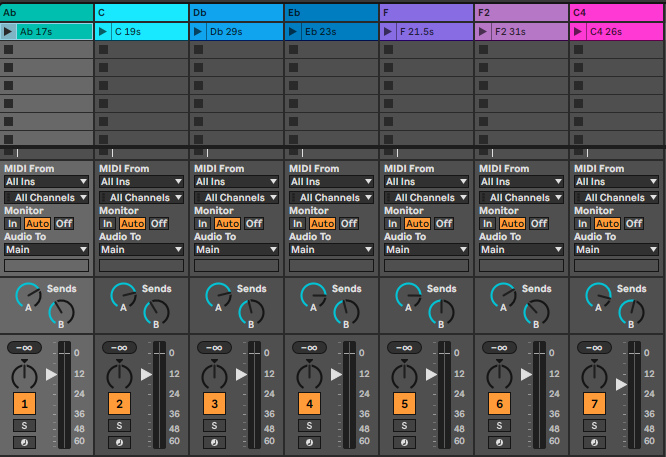Toggle track activator 7 on C4 track
The height and width of the screenshot is (457, 666).
594,403
